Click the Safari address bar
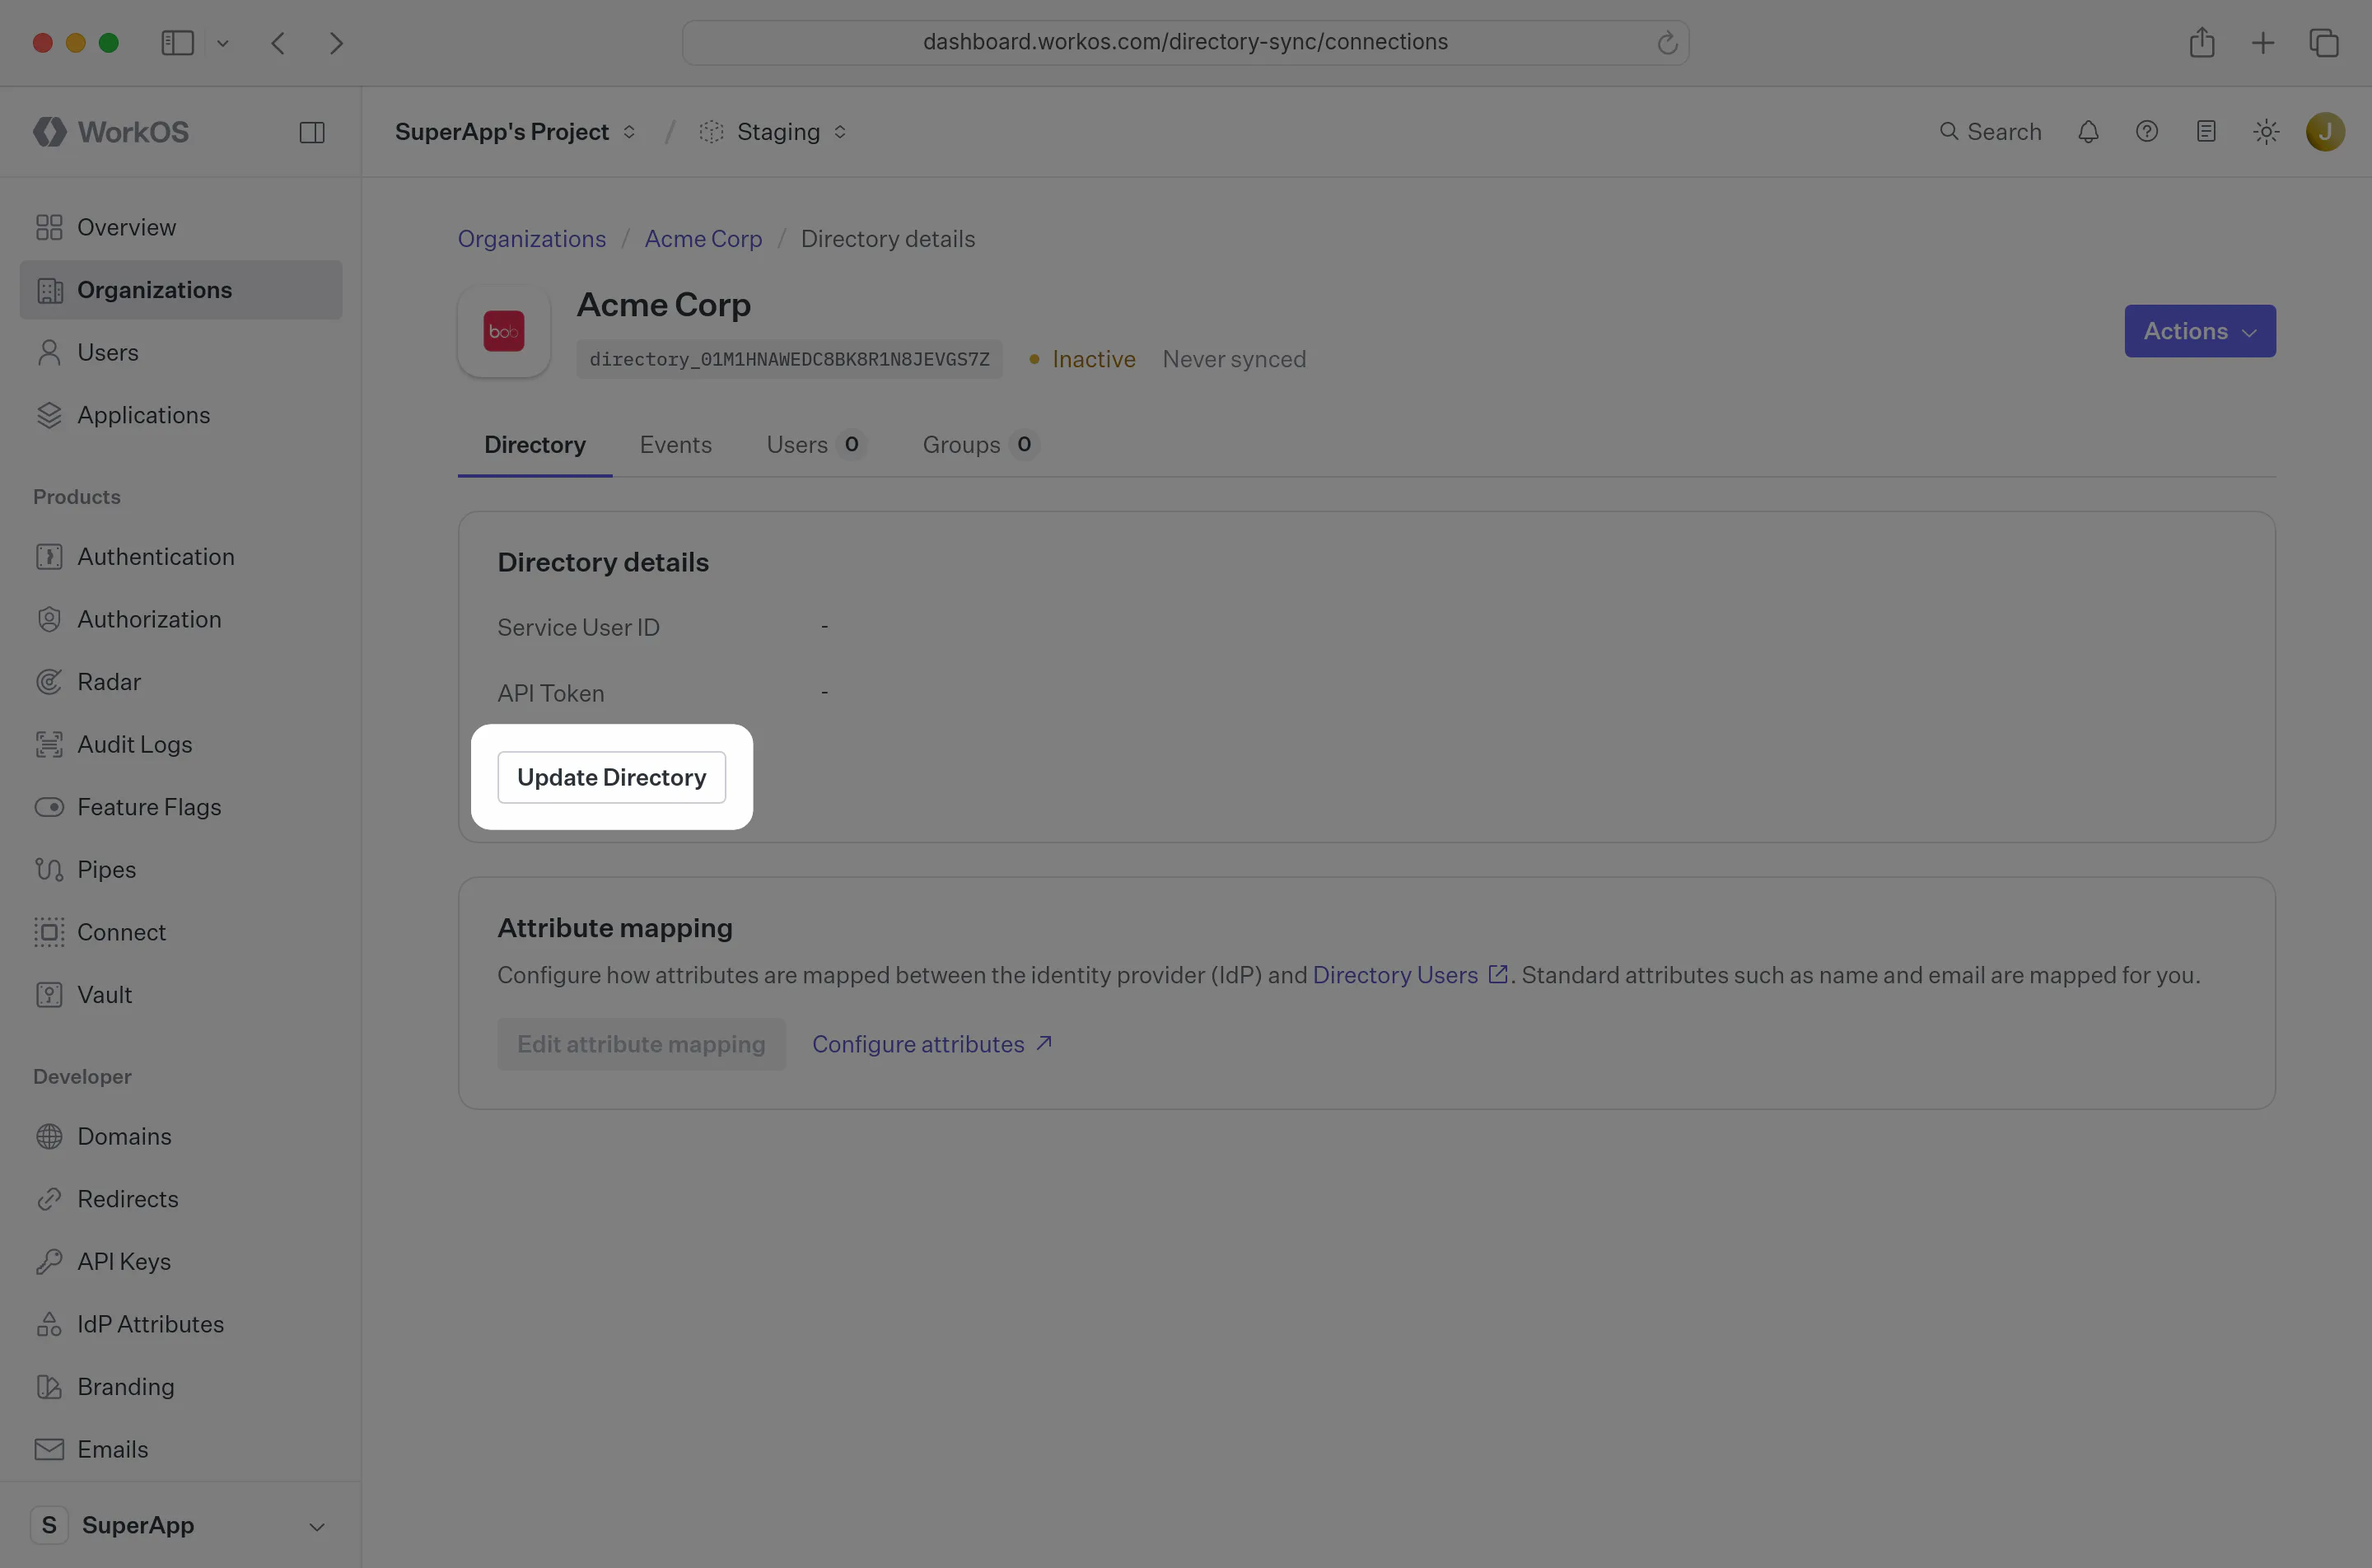 coord(1185,42)
